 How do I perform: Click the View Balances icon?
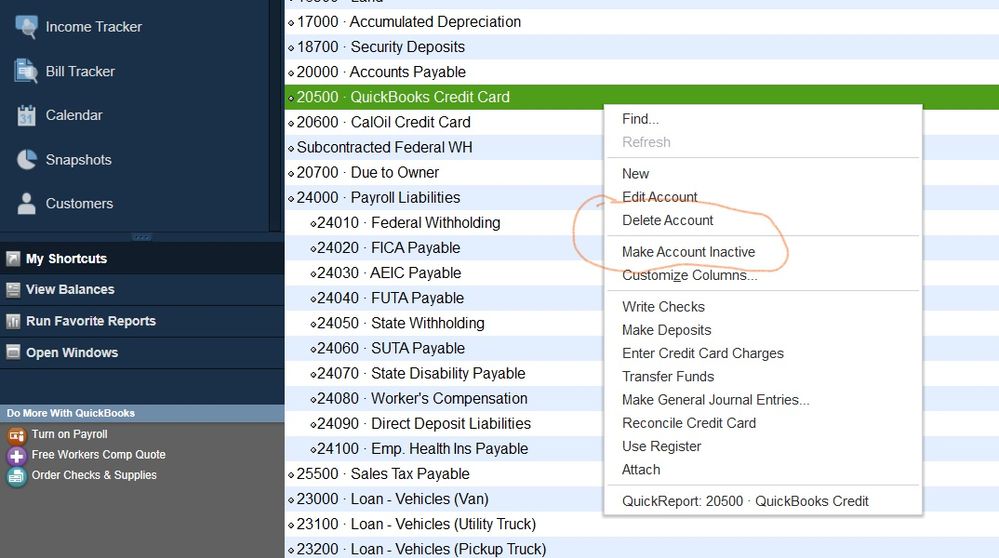(13, 290)
